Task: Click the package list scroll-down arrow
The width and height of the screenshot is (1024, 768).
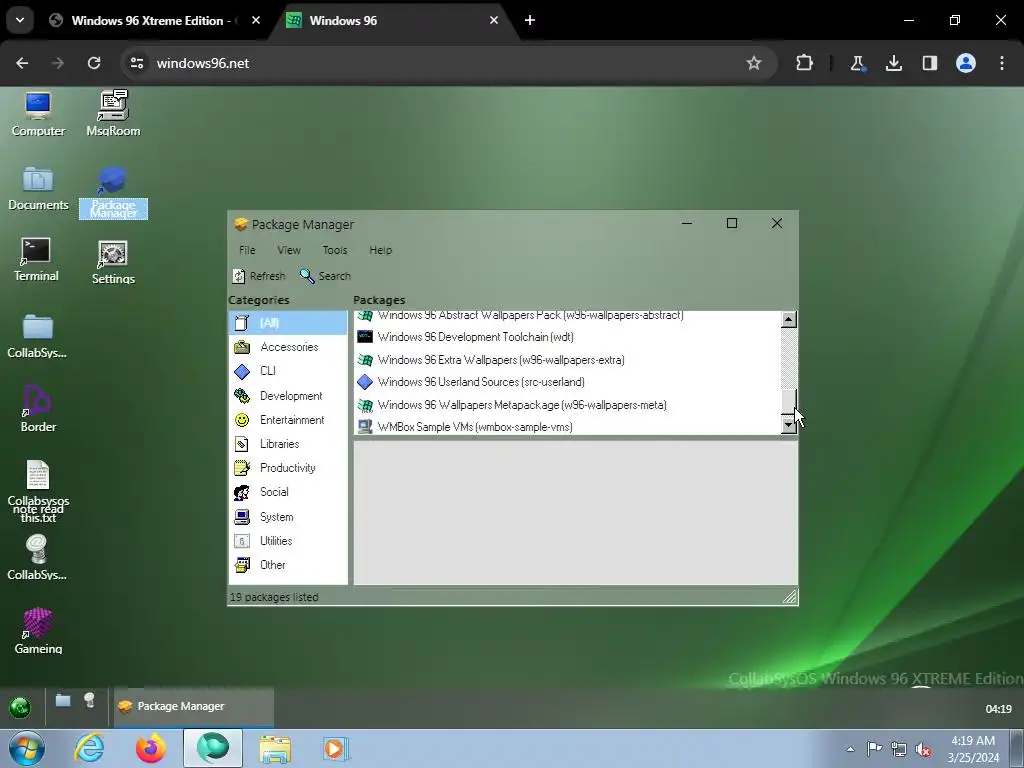Action: [789, 425]
